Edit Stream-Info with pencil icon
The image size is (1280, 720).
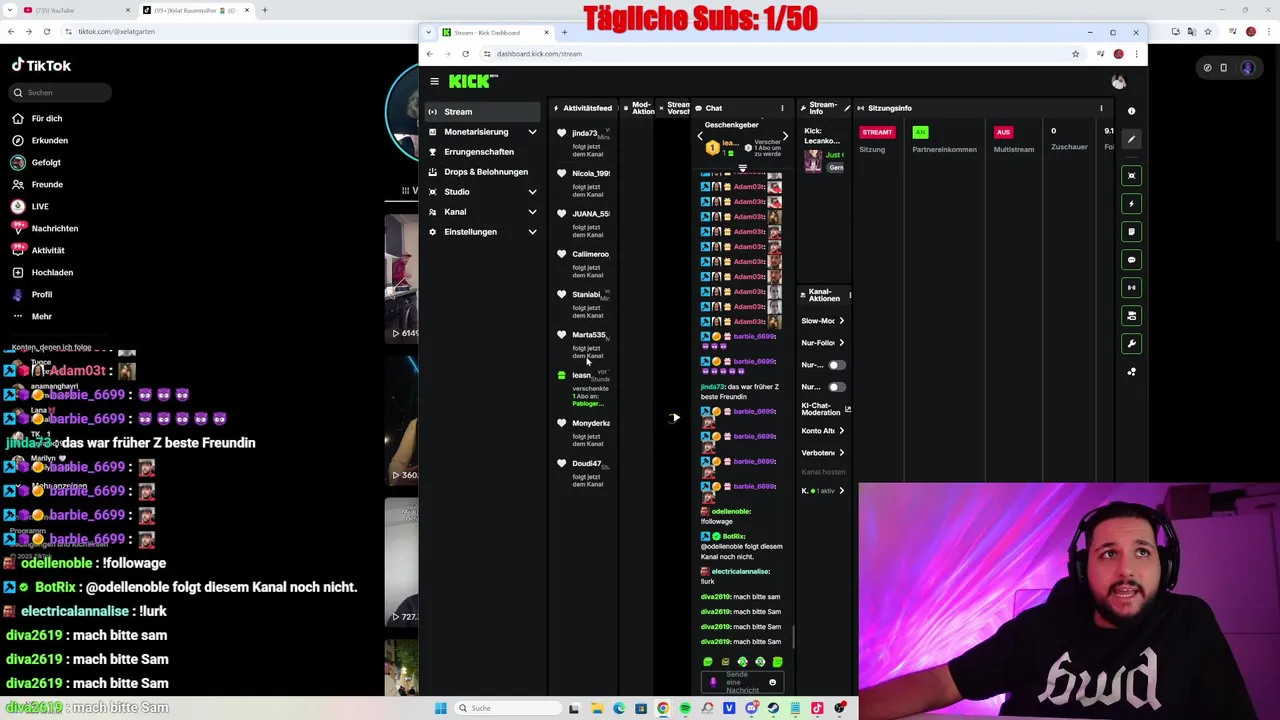pos(847,108)
